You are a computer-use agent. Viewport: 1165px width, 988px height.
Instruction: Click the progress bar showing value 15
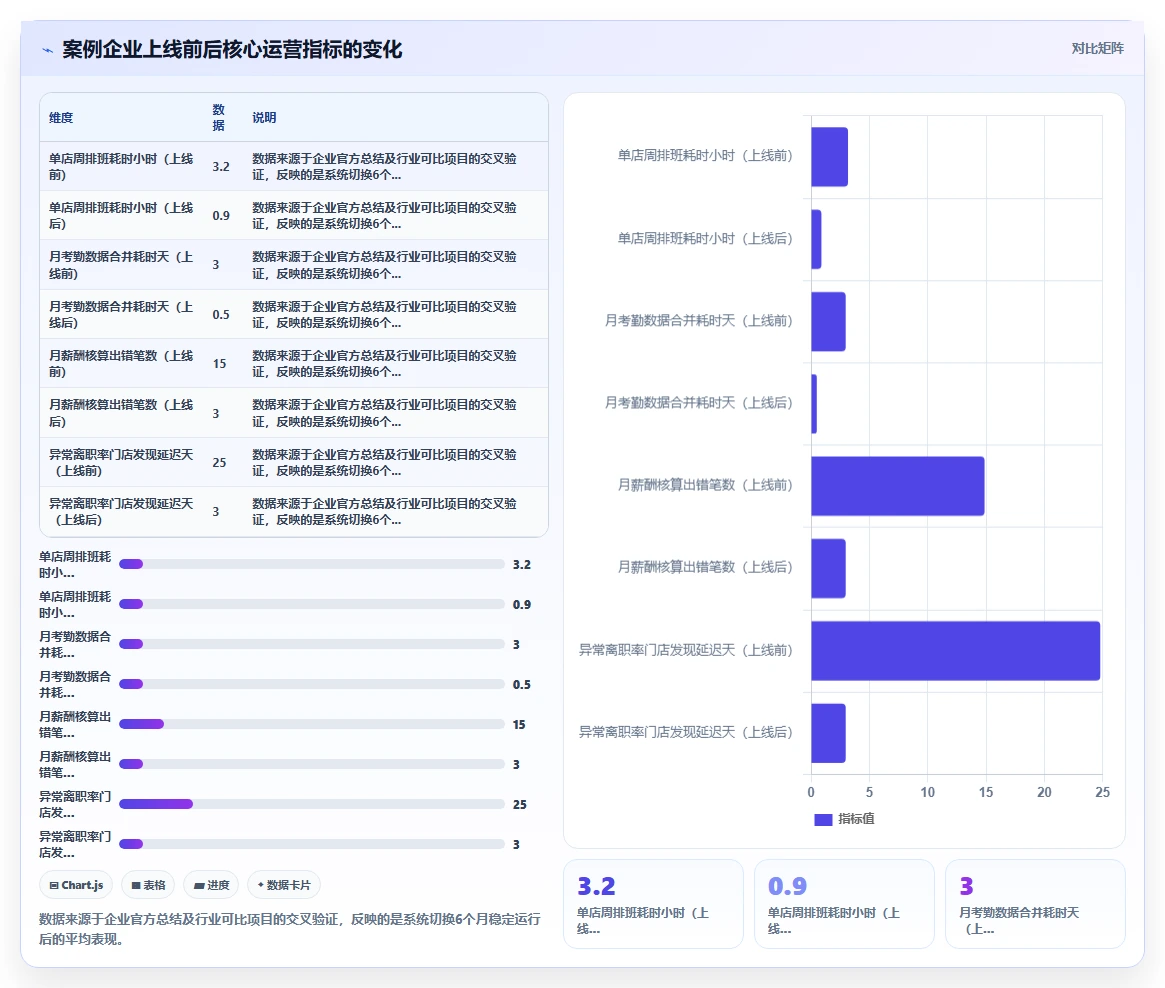point(311,724)
